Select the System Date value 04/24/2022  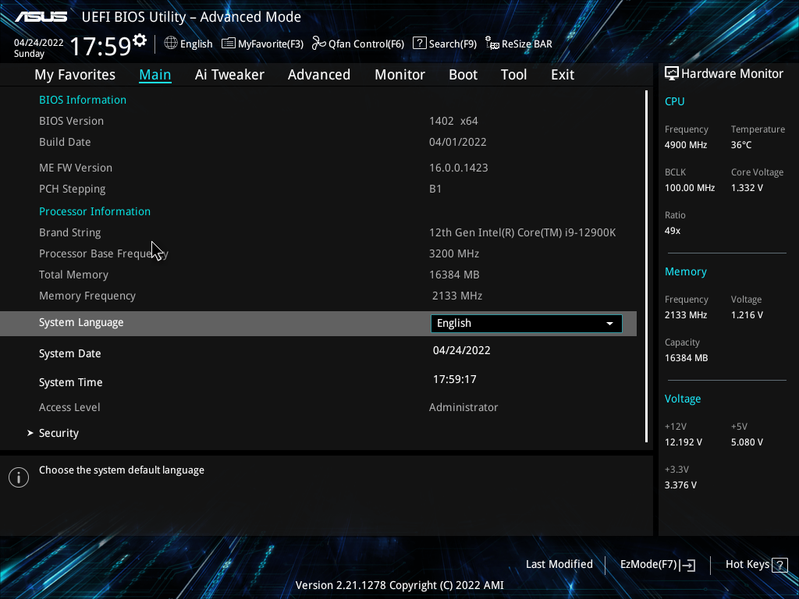462,350
